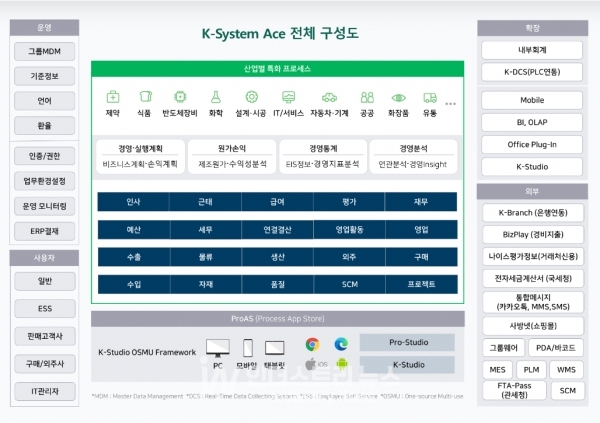The height and width of the screenshot is (423, 600).
Task: Click K-Studio beneath Pro-Studio
Action: click(x=408, y=365)
